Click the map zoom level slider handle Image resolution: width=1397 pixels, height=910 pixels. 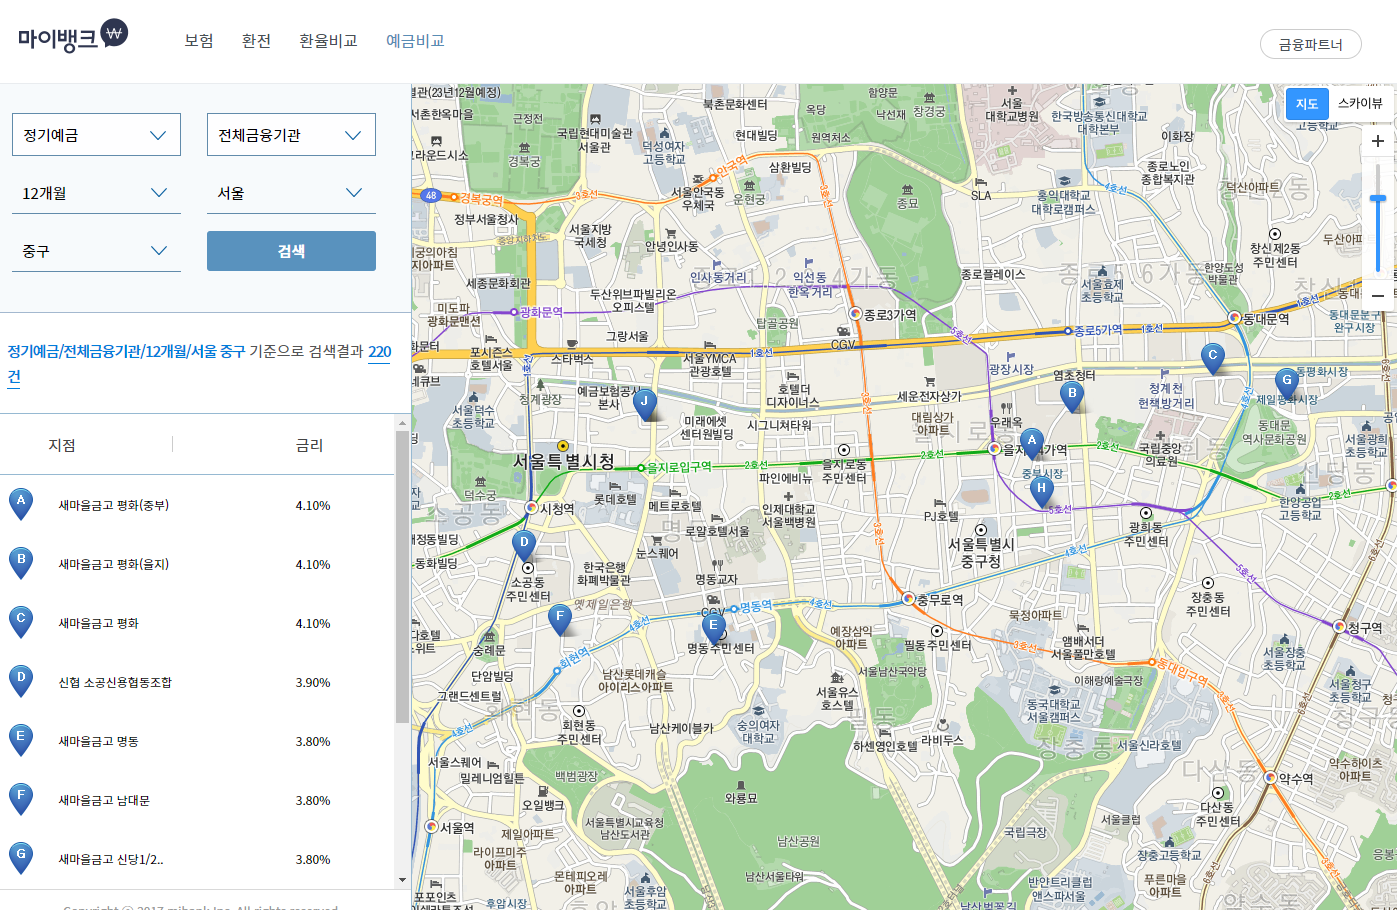[1378, 199]
